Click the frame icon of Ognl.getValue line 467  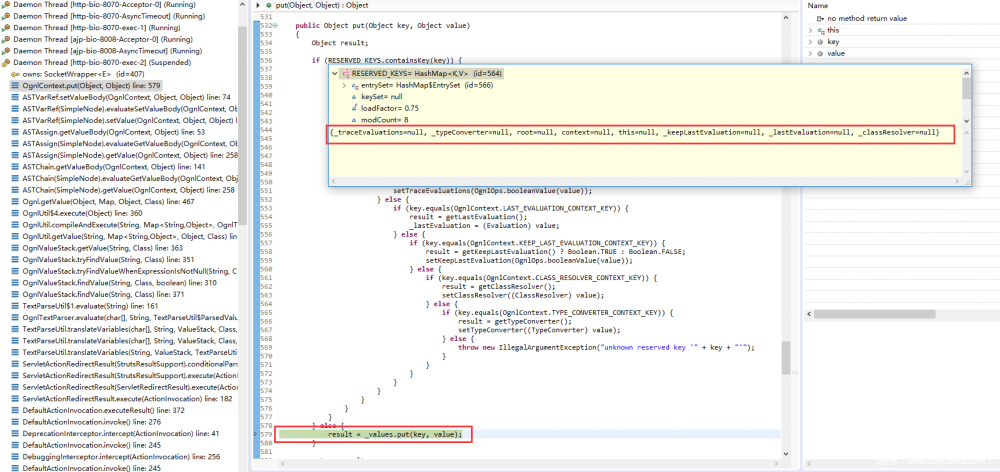point(15,202)
